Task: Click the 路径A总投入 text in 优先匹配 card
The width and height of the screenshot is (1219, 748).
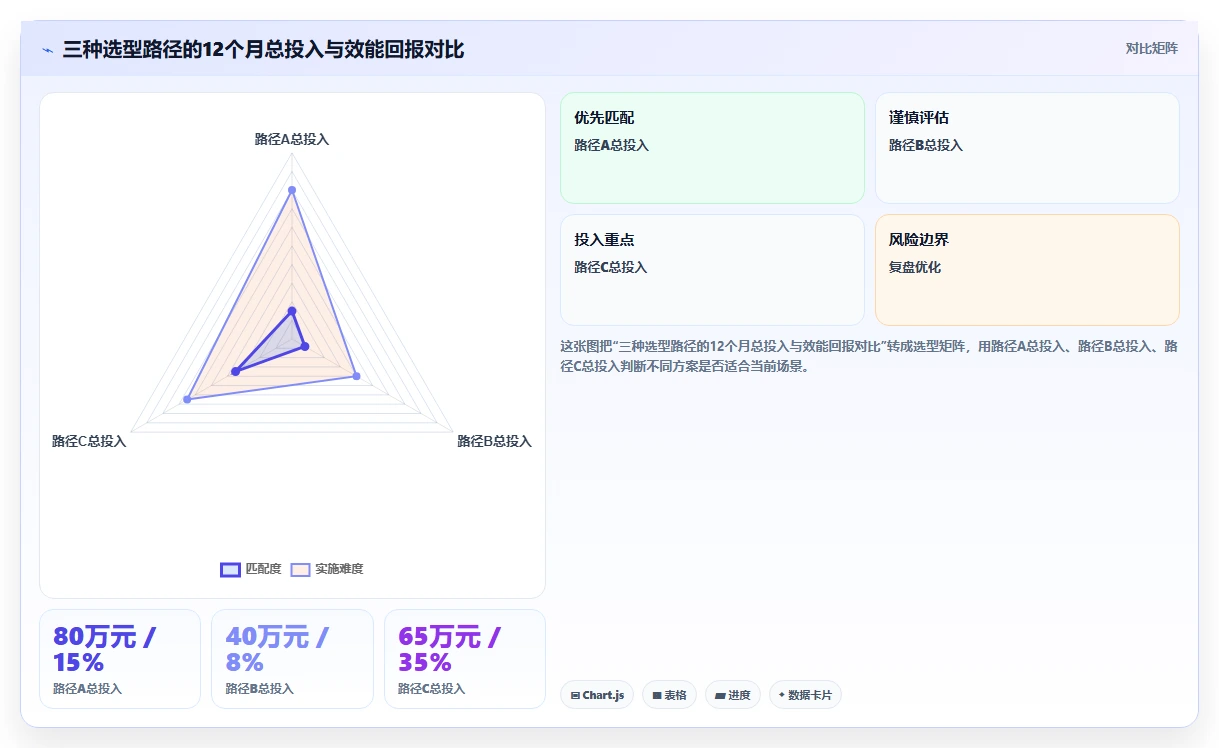Action: (x=611, y=145)
